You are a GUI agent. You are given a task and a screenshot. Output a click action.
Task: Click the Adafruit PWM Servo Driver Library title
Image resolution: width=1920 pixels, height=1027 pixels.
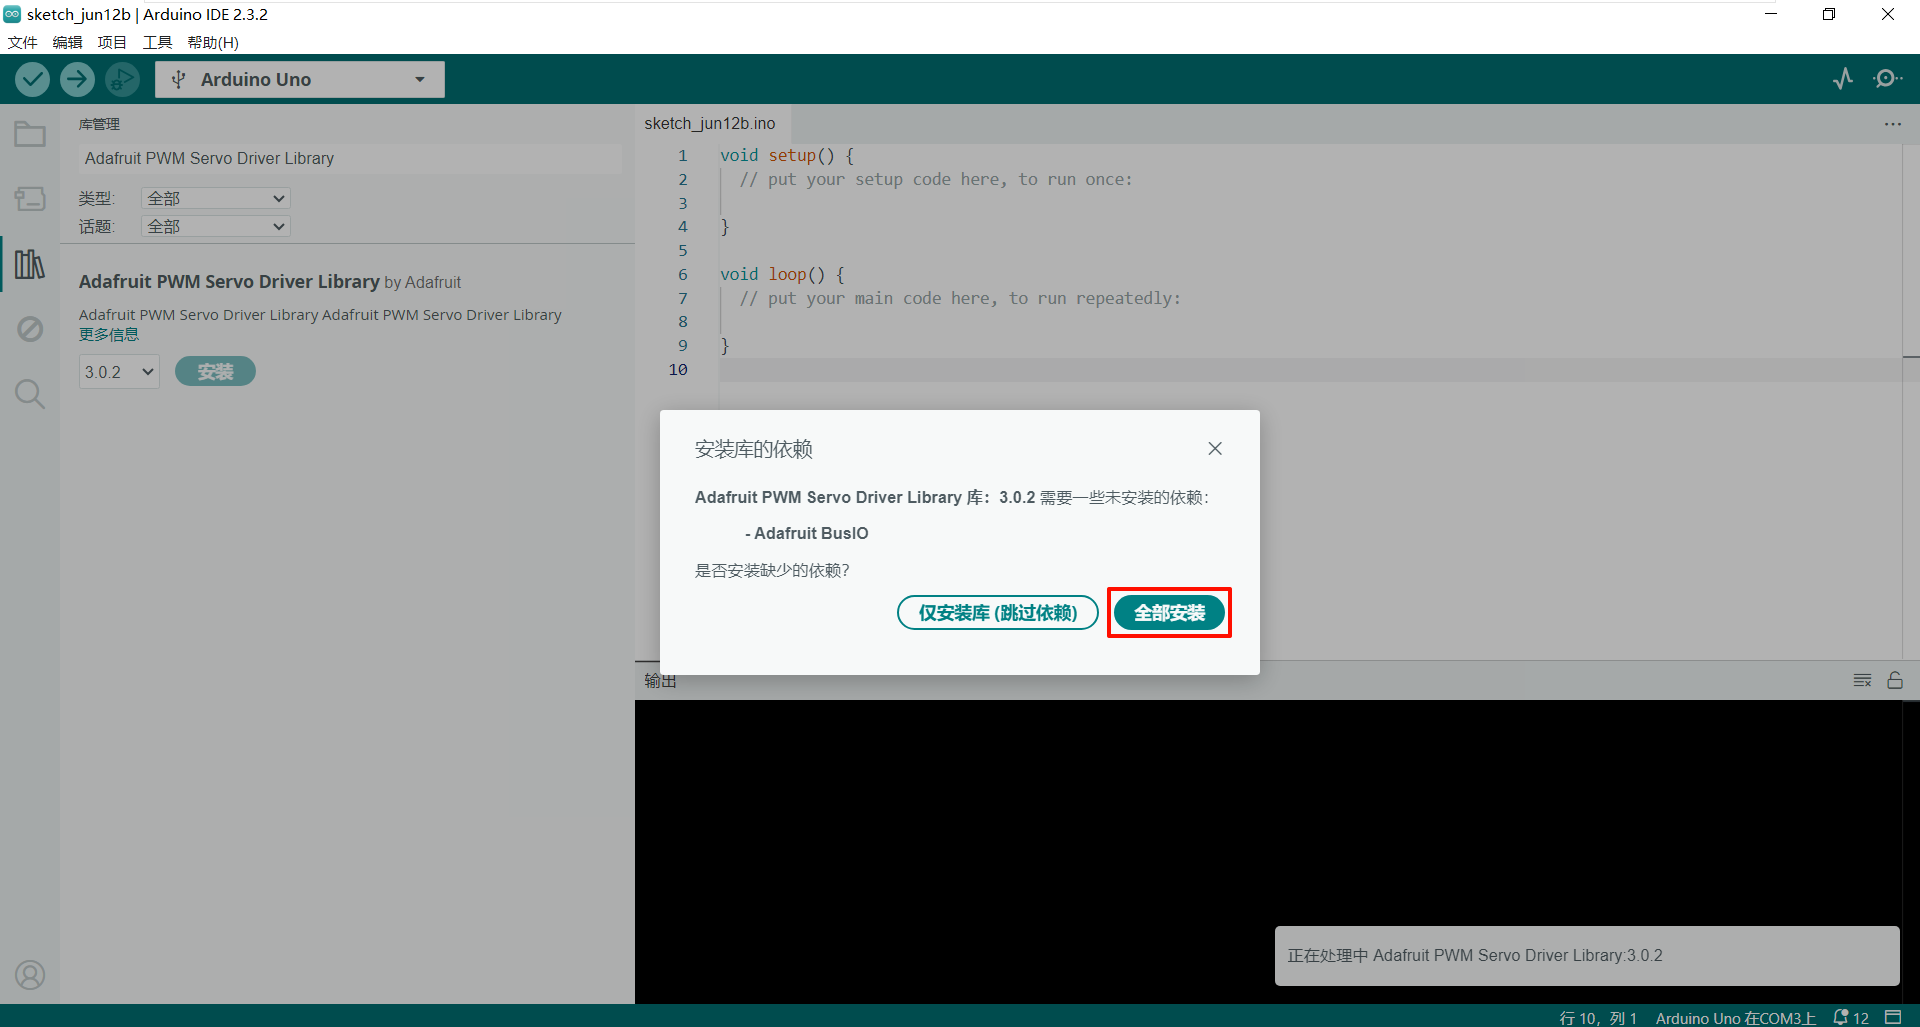click(x=229, y=282)
